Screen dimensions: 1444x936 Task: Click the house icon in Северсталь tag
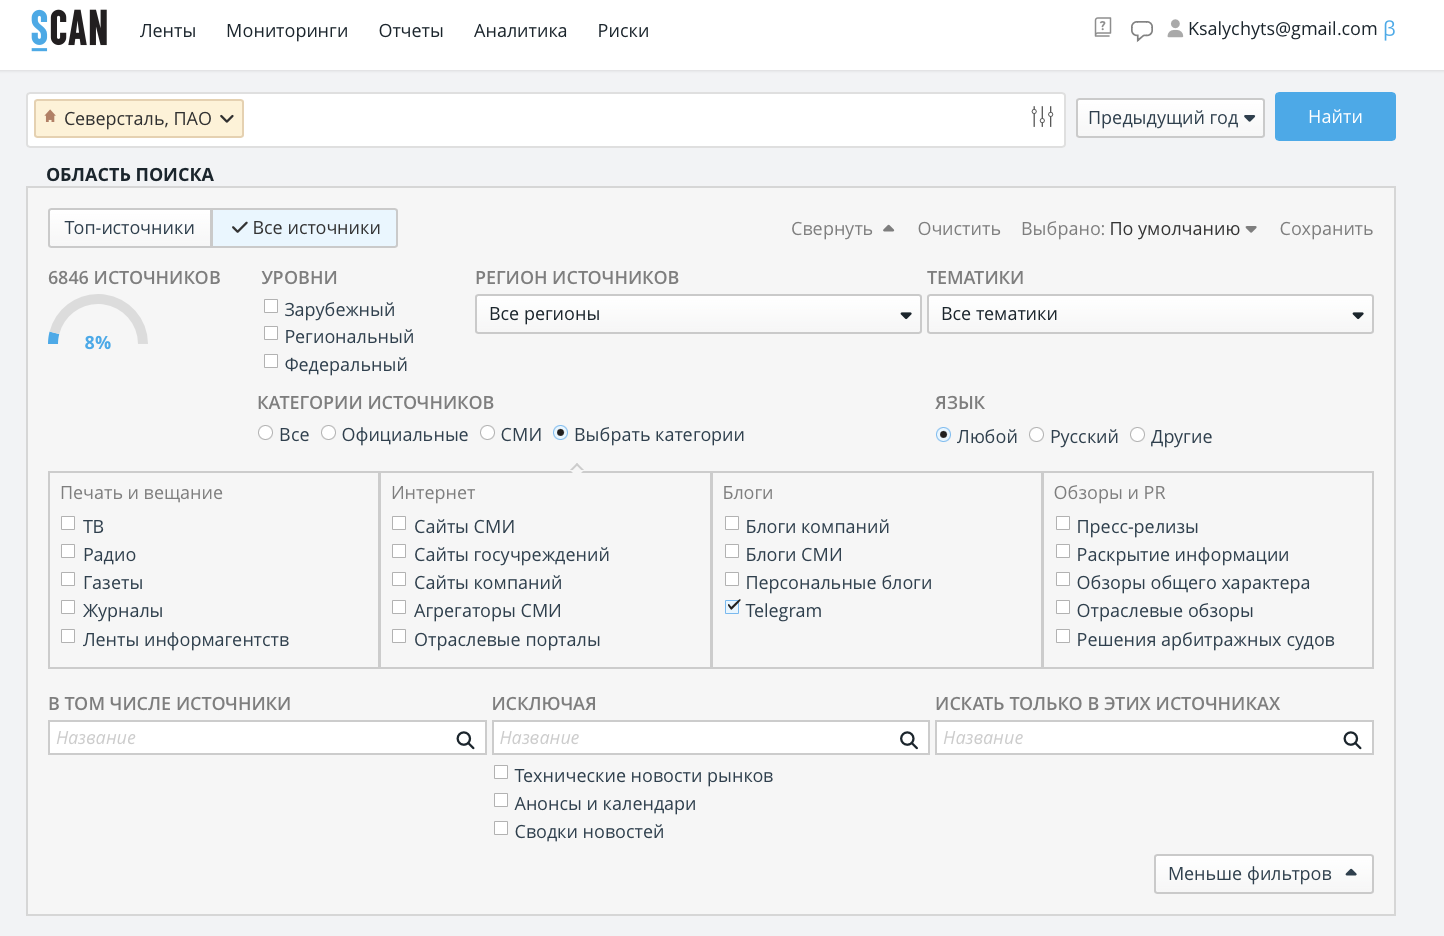[50, 117]
